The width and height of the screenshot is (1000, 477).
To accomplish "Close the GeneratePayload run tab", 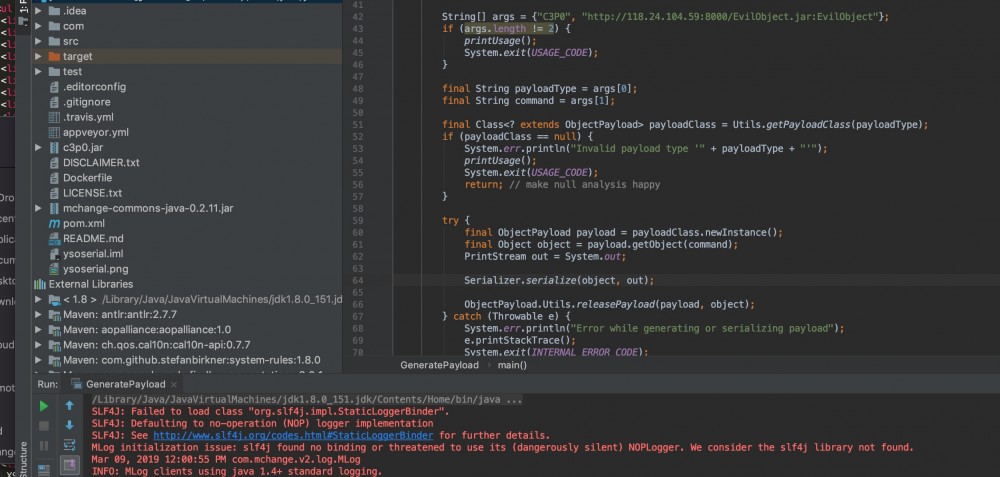I will coord(173,385).
